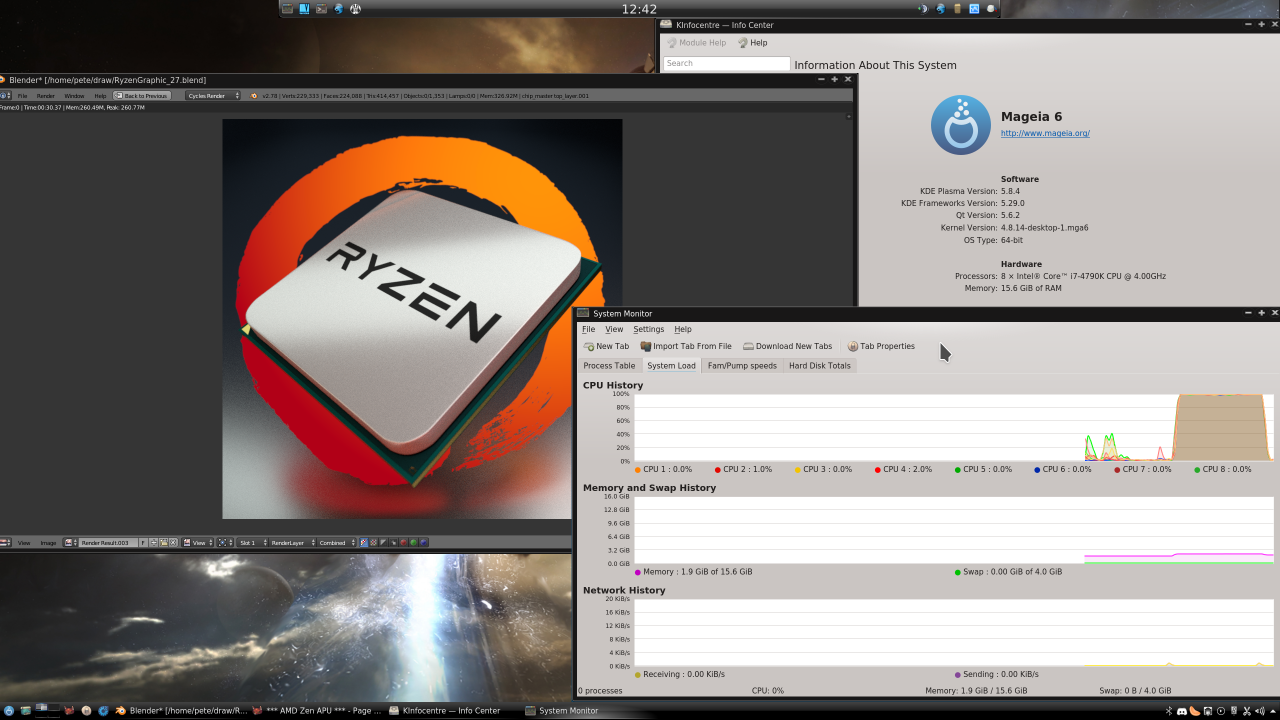
Task: Click the Bluetooth tray icon
Action: point(1168,711)
